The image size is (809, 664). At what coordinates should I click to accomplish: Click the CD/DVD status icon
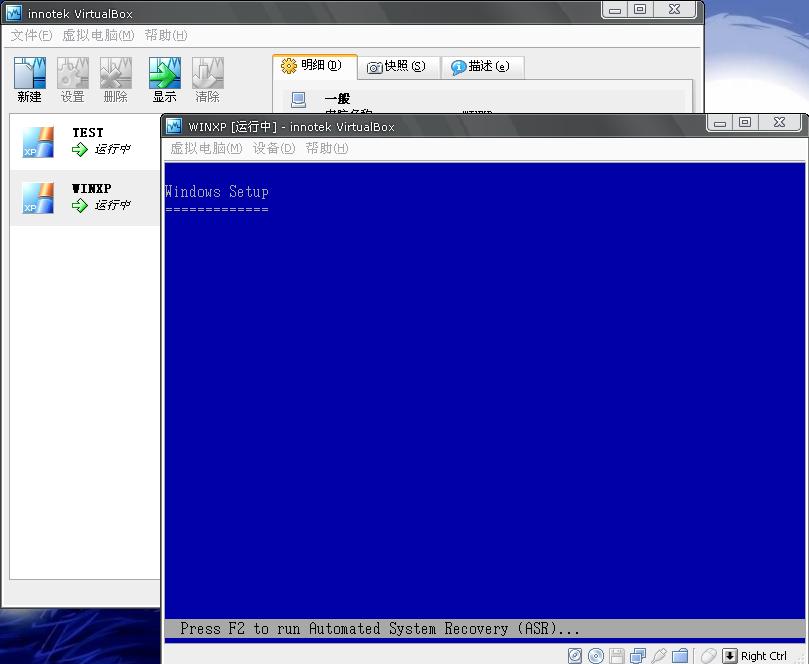pyautogui.click(x=596, y=656)
